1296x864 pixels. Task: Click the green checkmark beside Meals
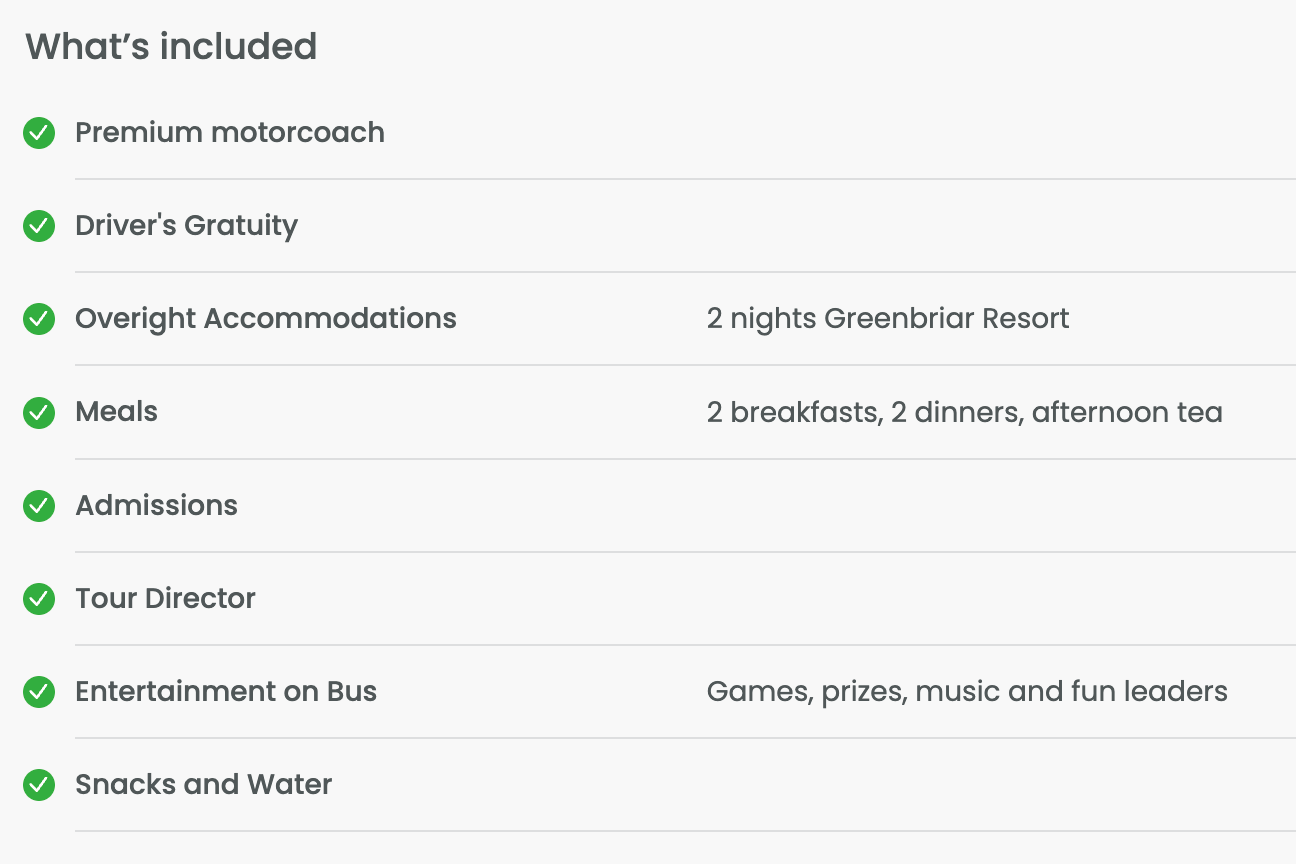39,412
